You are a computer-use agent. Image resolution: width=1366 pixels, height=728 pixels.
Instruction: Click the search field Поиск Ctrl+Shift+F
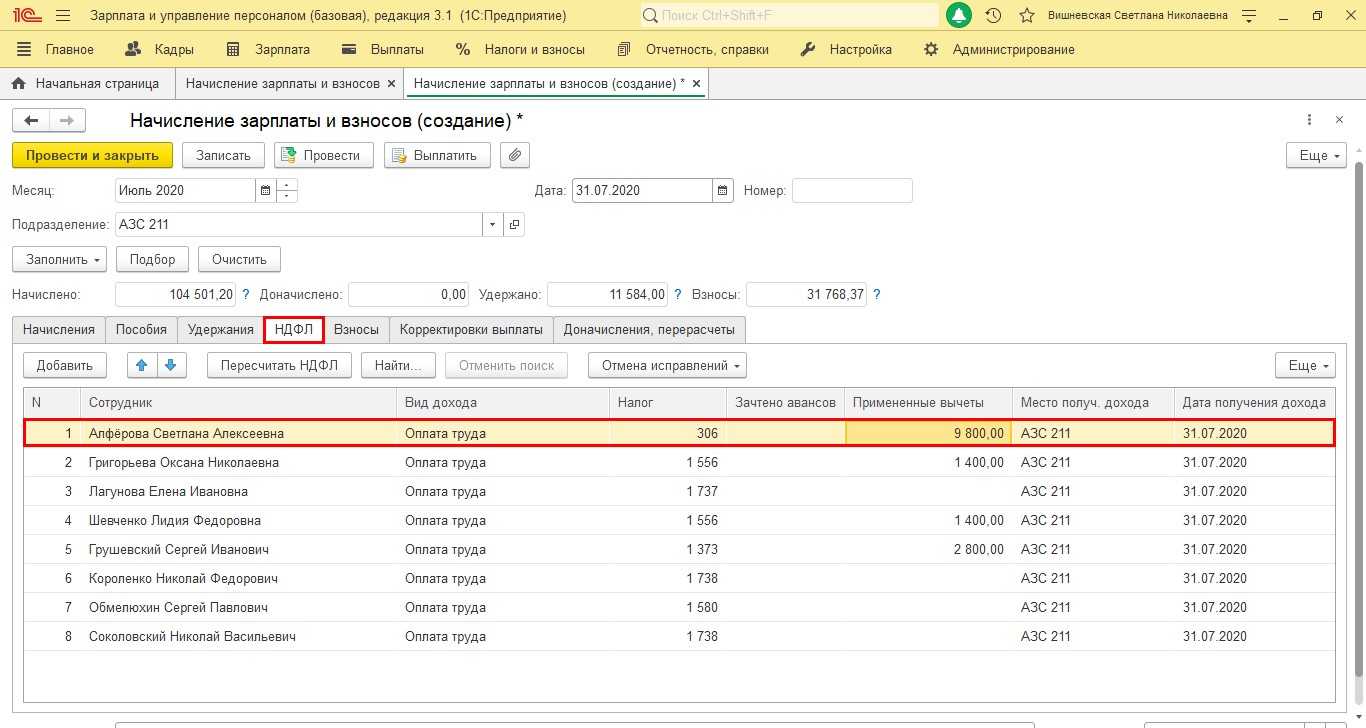click(x=788, y=16)
